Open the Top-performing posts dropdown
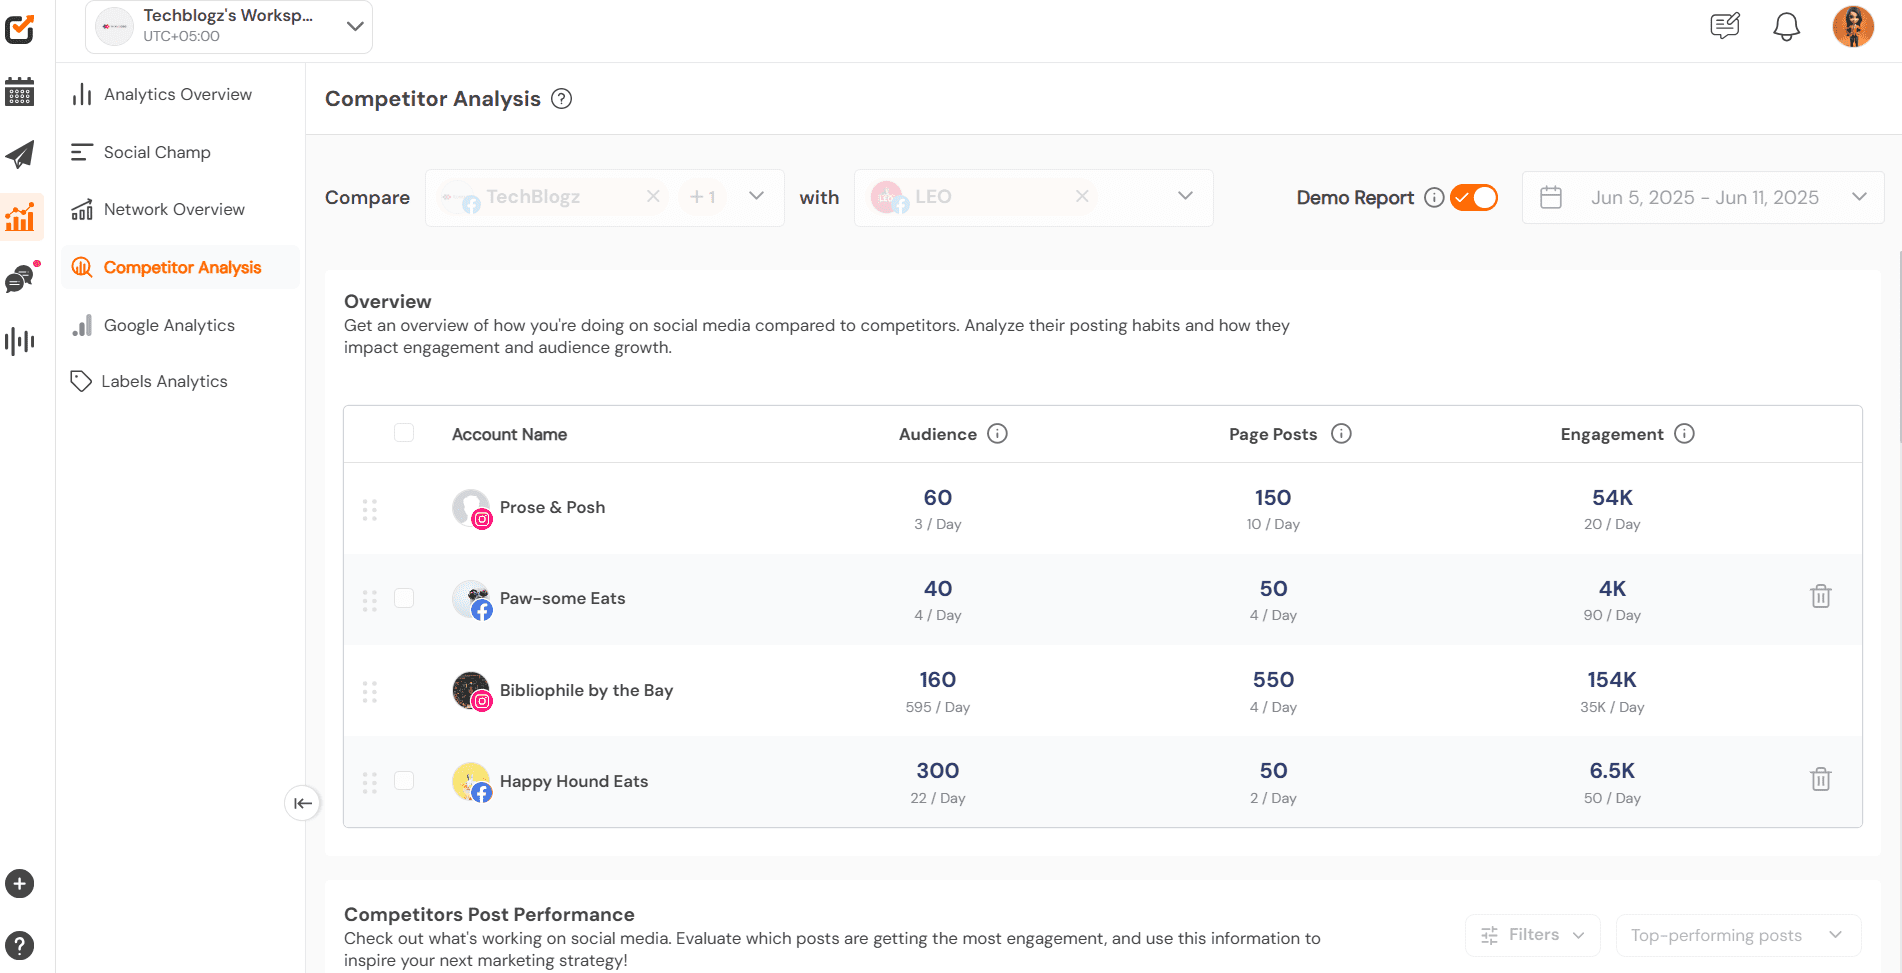Viewport: 1902px width, 973px height. click(1738, 935)
